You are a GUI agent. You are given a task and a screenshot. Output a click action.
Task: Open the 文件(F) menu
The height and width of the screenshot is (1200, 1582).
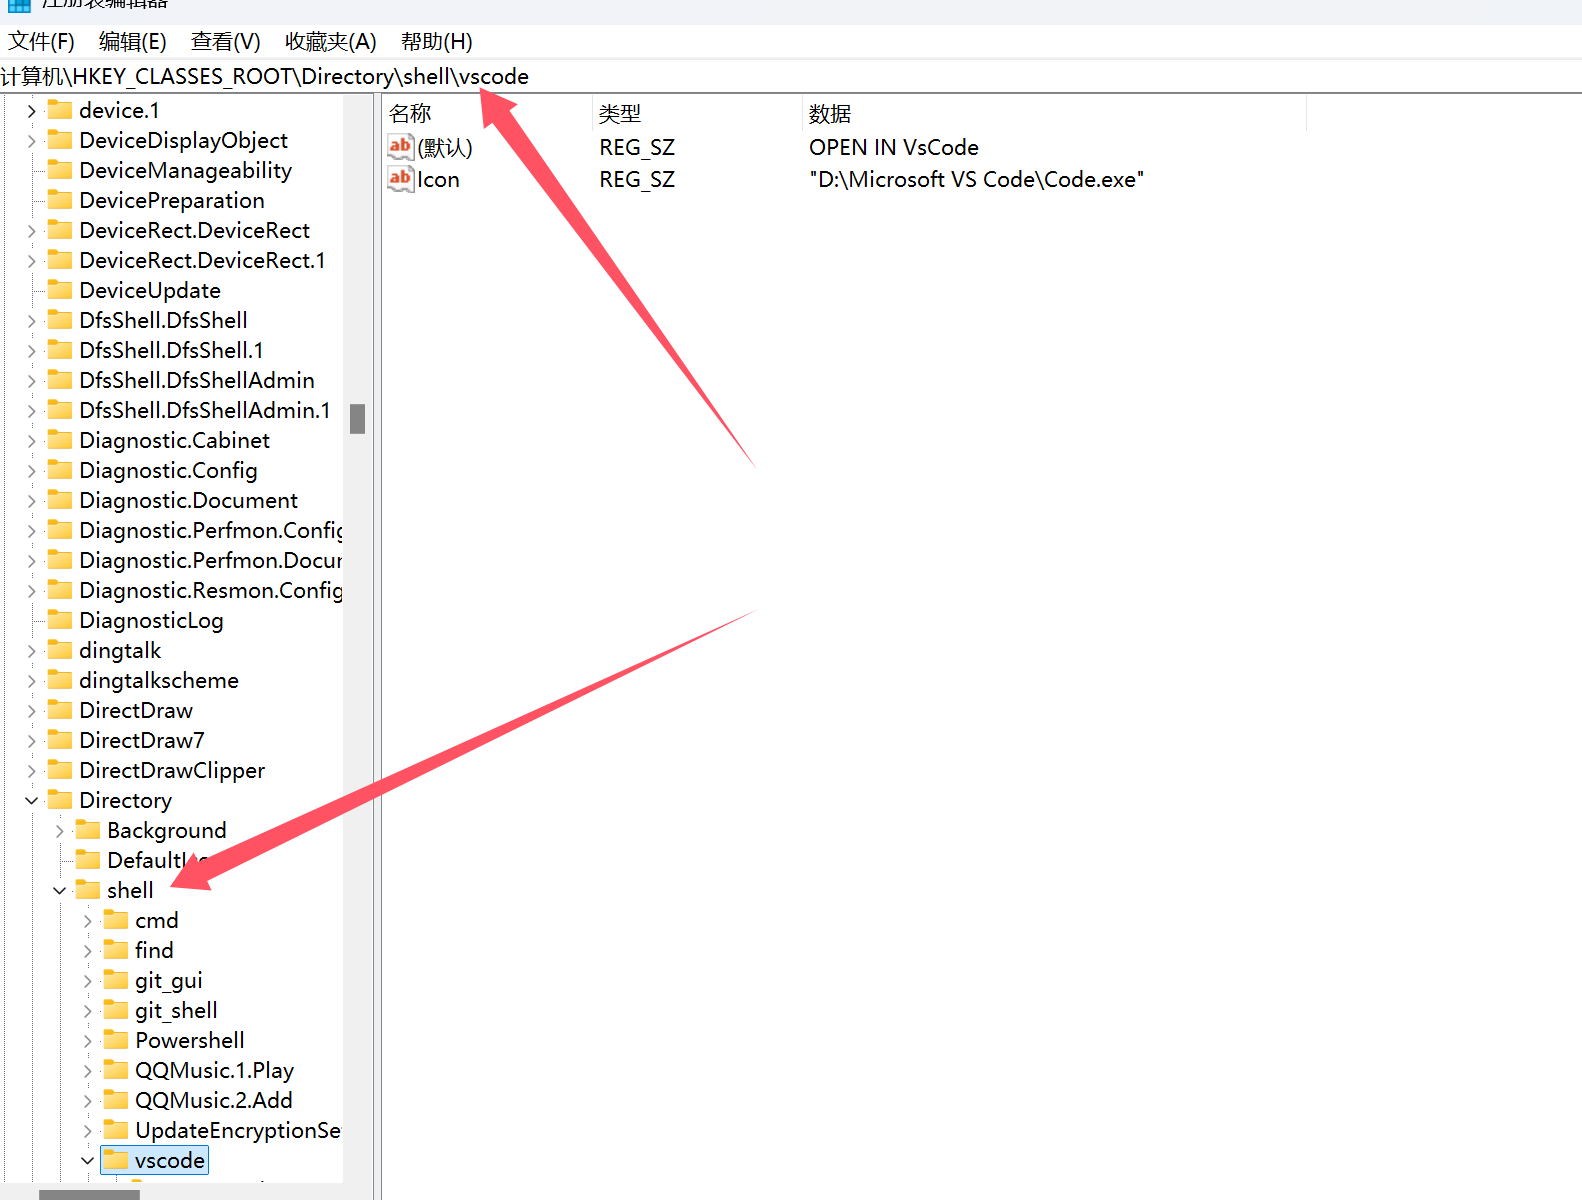point(41,42)
